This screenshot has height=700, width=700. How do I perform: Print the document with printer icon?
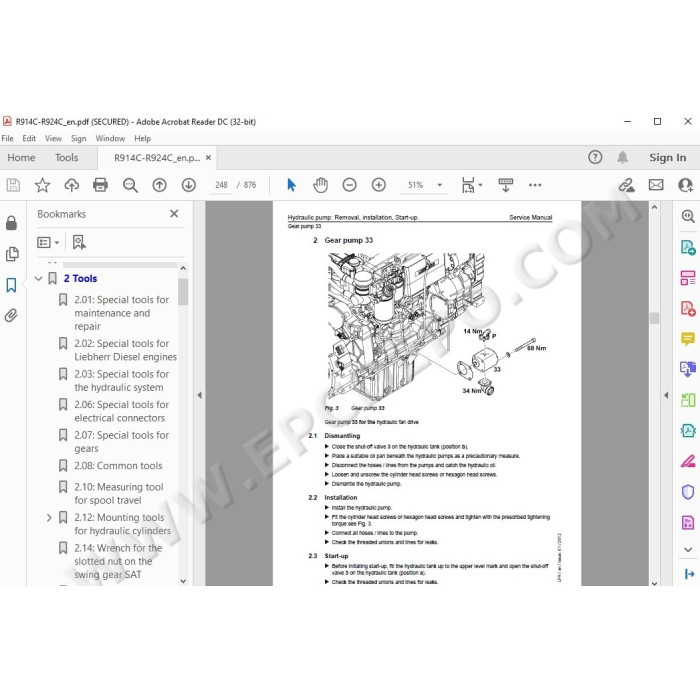click(x=100, y=185)
